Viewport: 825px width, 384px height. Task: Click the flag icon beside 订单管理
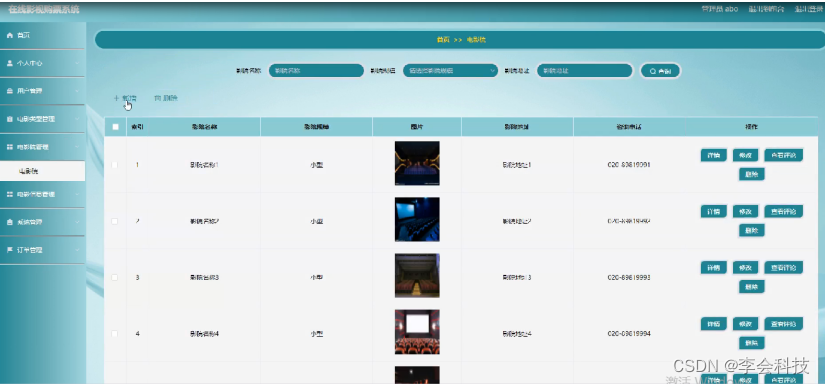point(9,250)
